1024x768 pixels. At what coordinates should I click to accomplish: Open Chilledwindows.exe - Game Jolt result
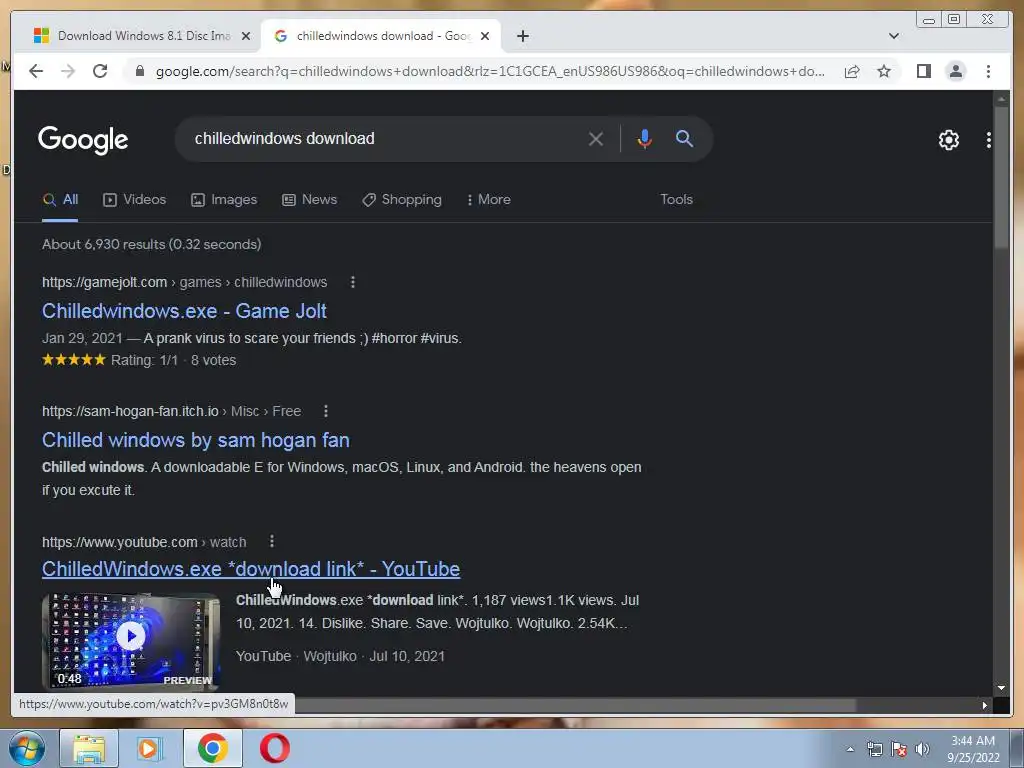click(184, 311)
